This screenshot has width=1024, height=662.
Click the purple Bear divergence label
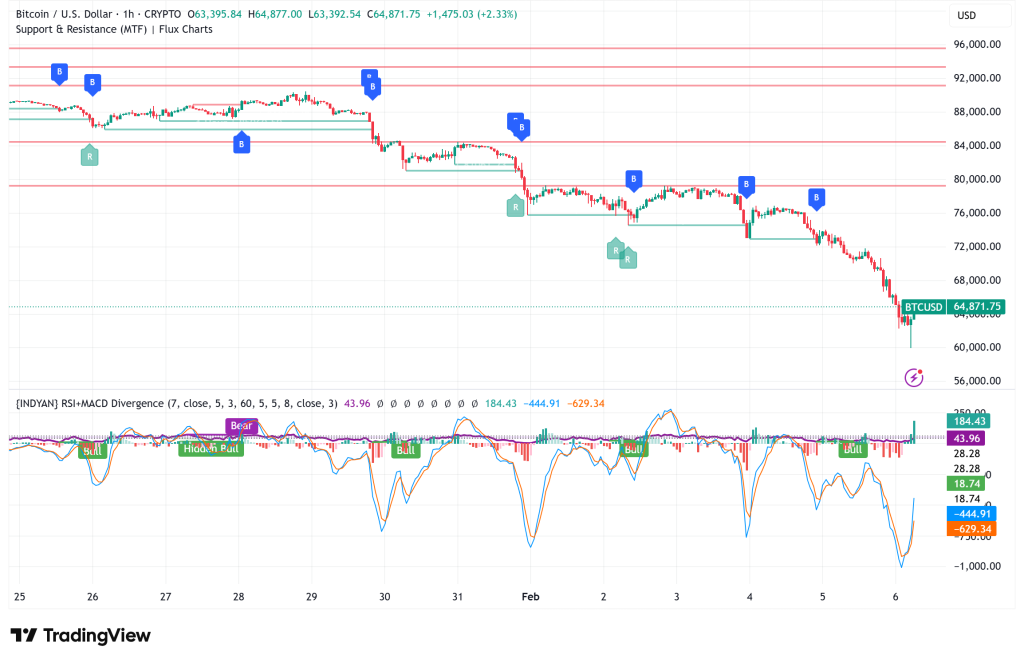click(242, 426)
